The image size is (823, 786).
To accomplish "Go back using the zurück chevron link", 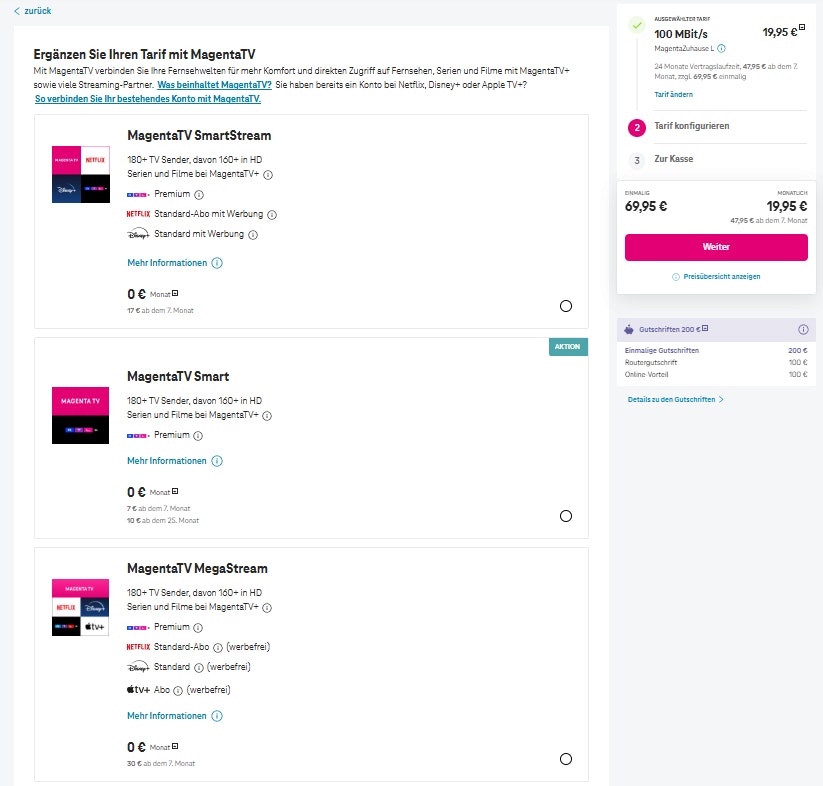I will pyautogui.click(x=32, y=11).
